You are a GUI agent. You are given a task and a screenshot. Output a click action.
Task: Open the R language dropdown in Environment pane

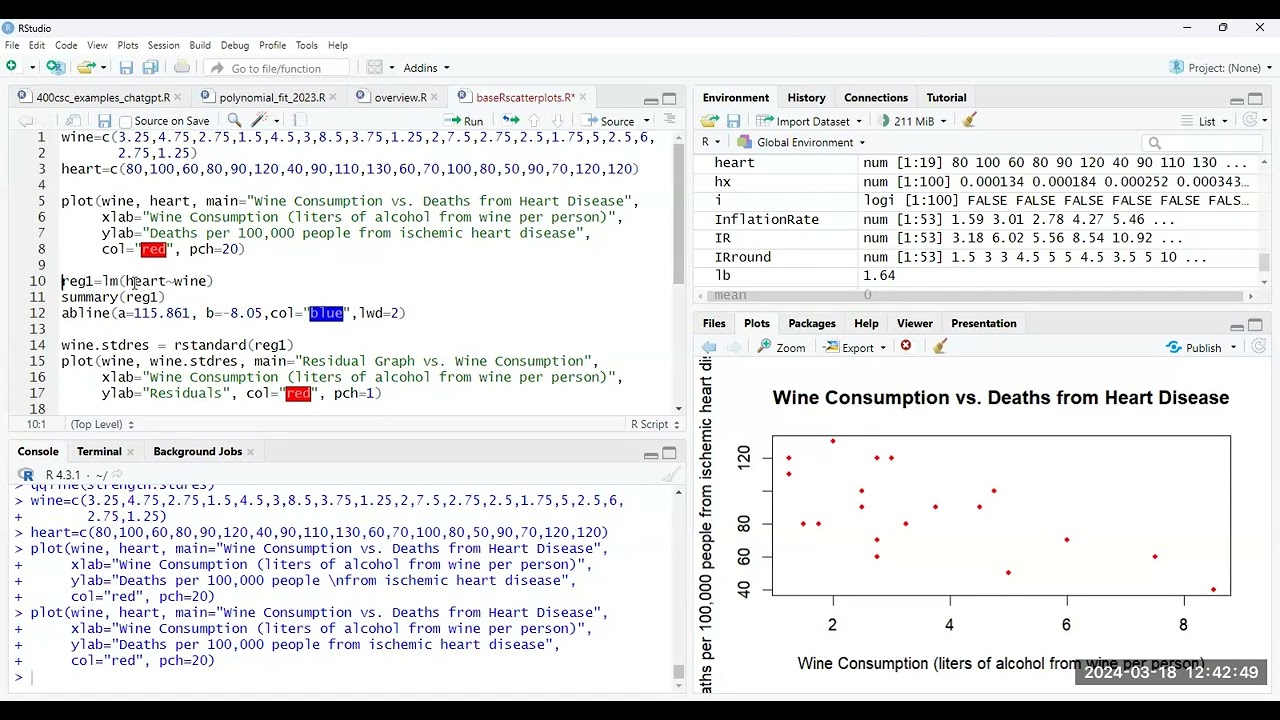(710, 142)
